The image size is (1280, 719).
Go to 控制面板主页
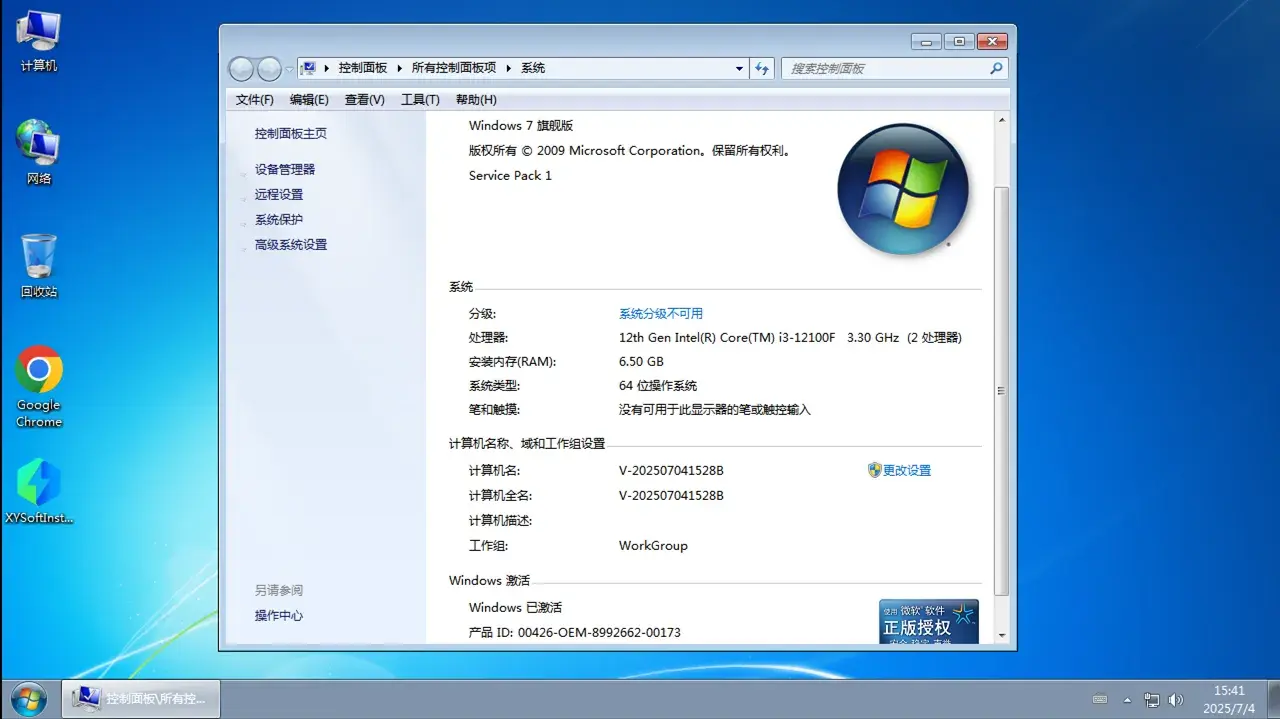tap(291, 133)
